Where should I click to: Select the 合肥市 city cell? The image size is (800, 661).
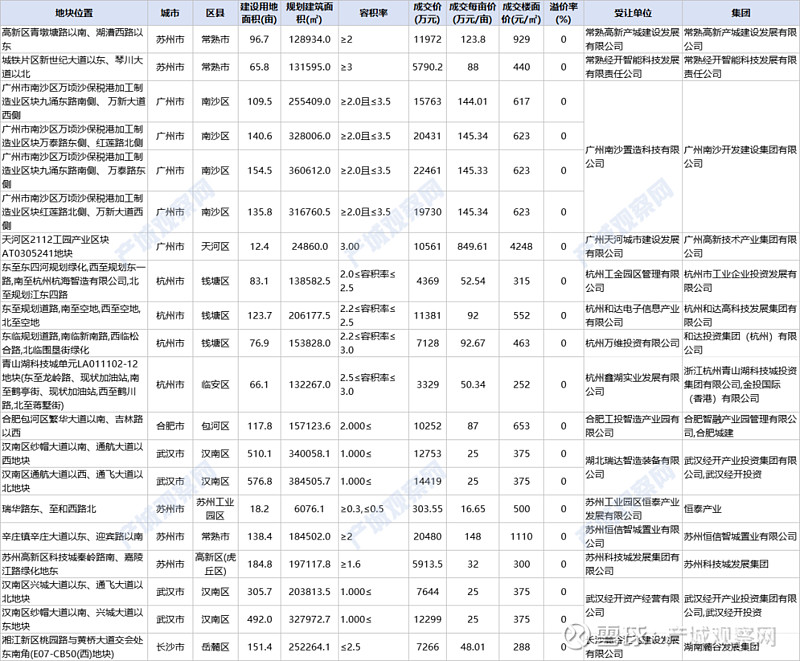tap(170, 426)
